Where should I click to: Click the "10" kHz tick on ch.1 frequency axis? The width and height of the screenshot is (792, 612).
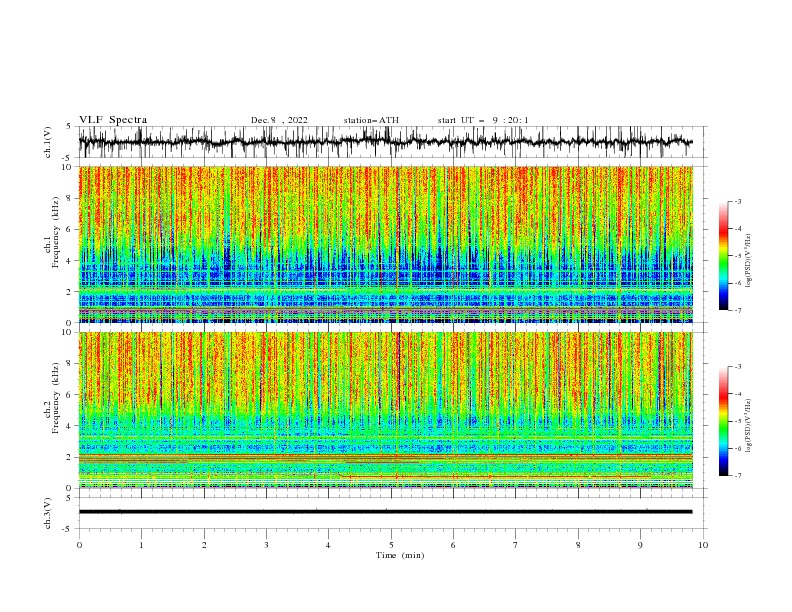point(67,167)
